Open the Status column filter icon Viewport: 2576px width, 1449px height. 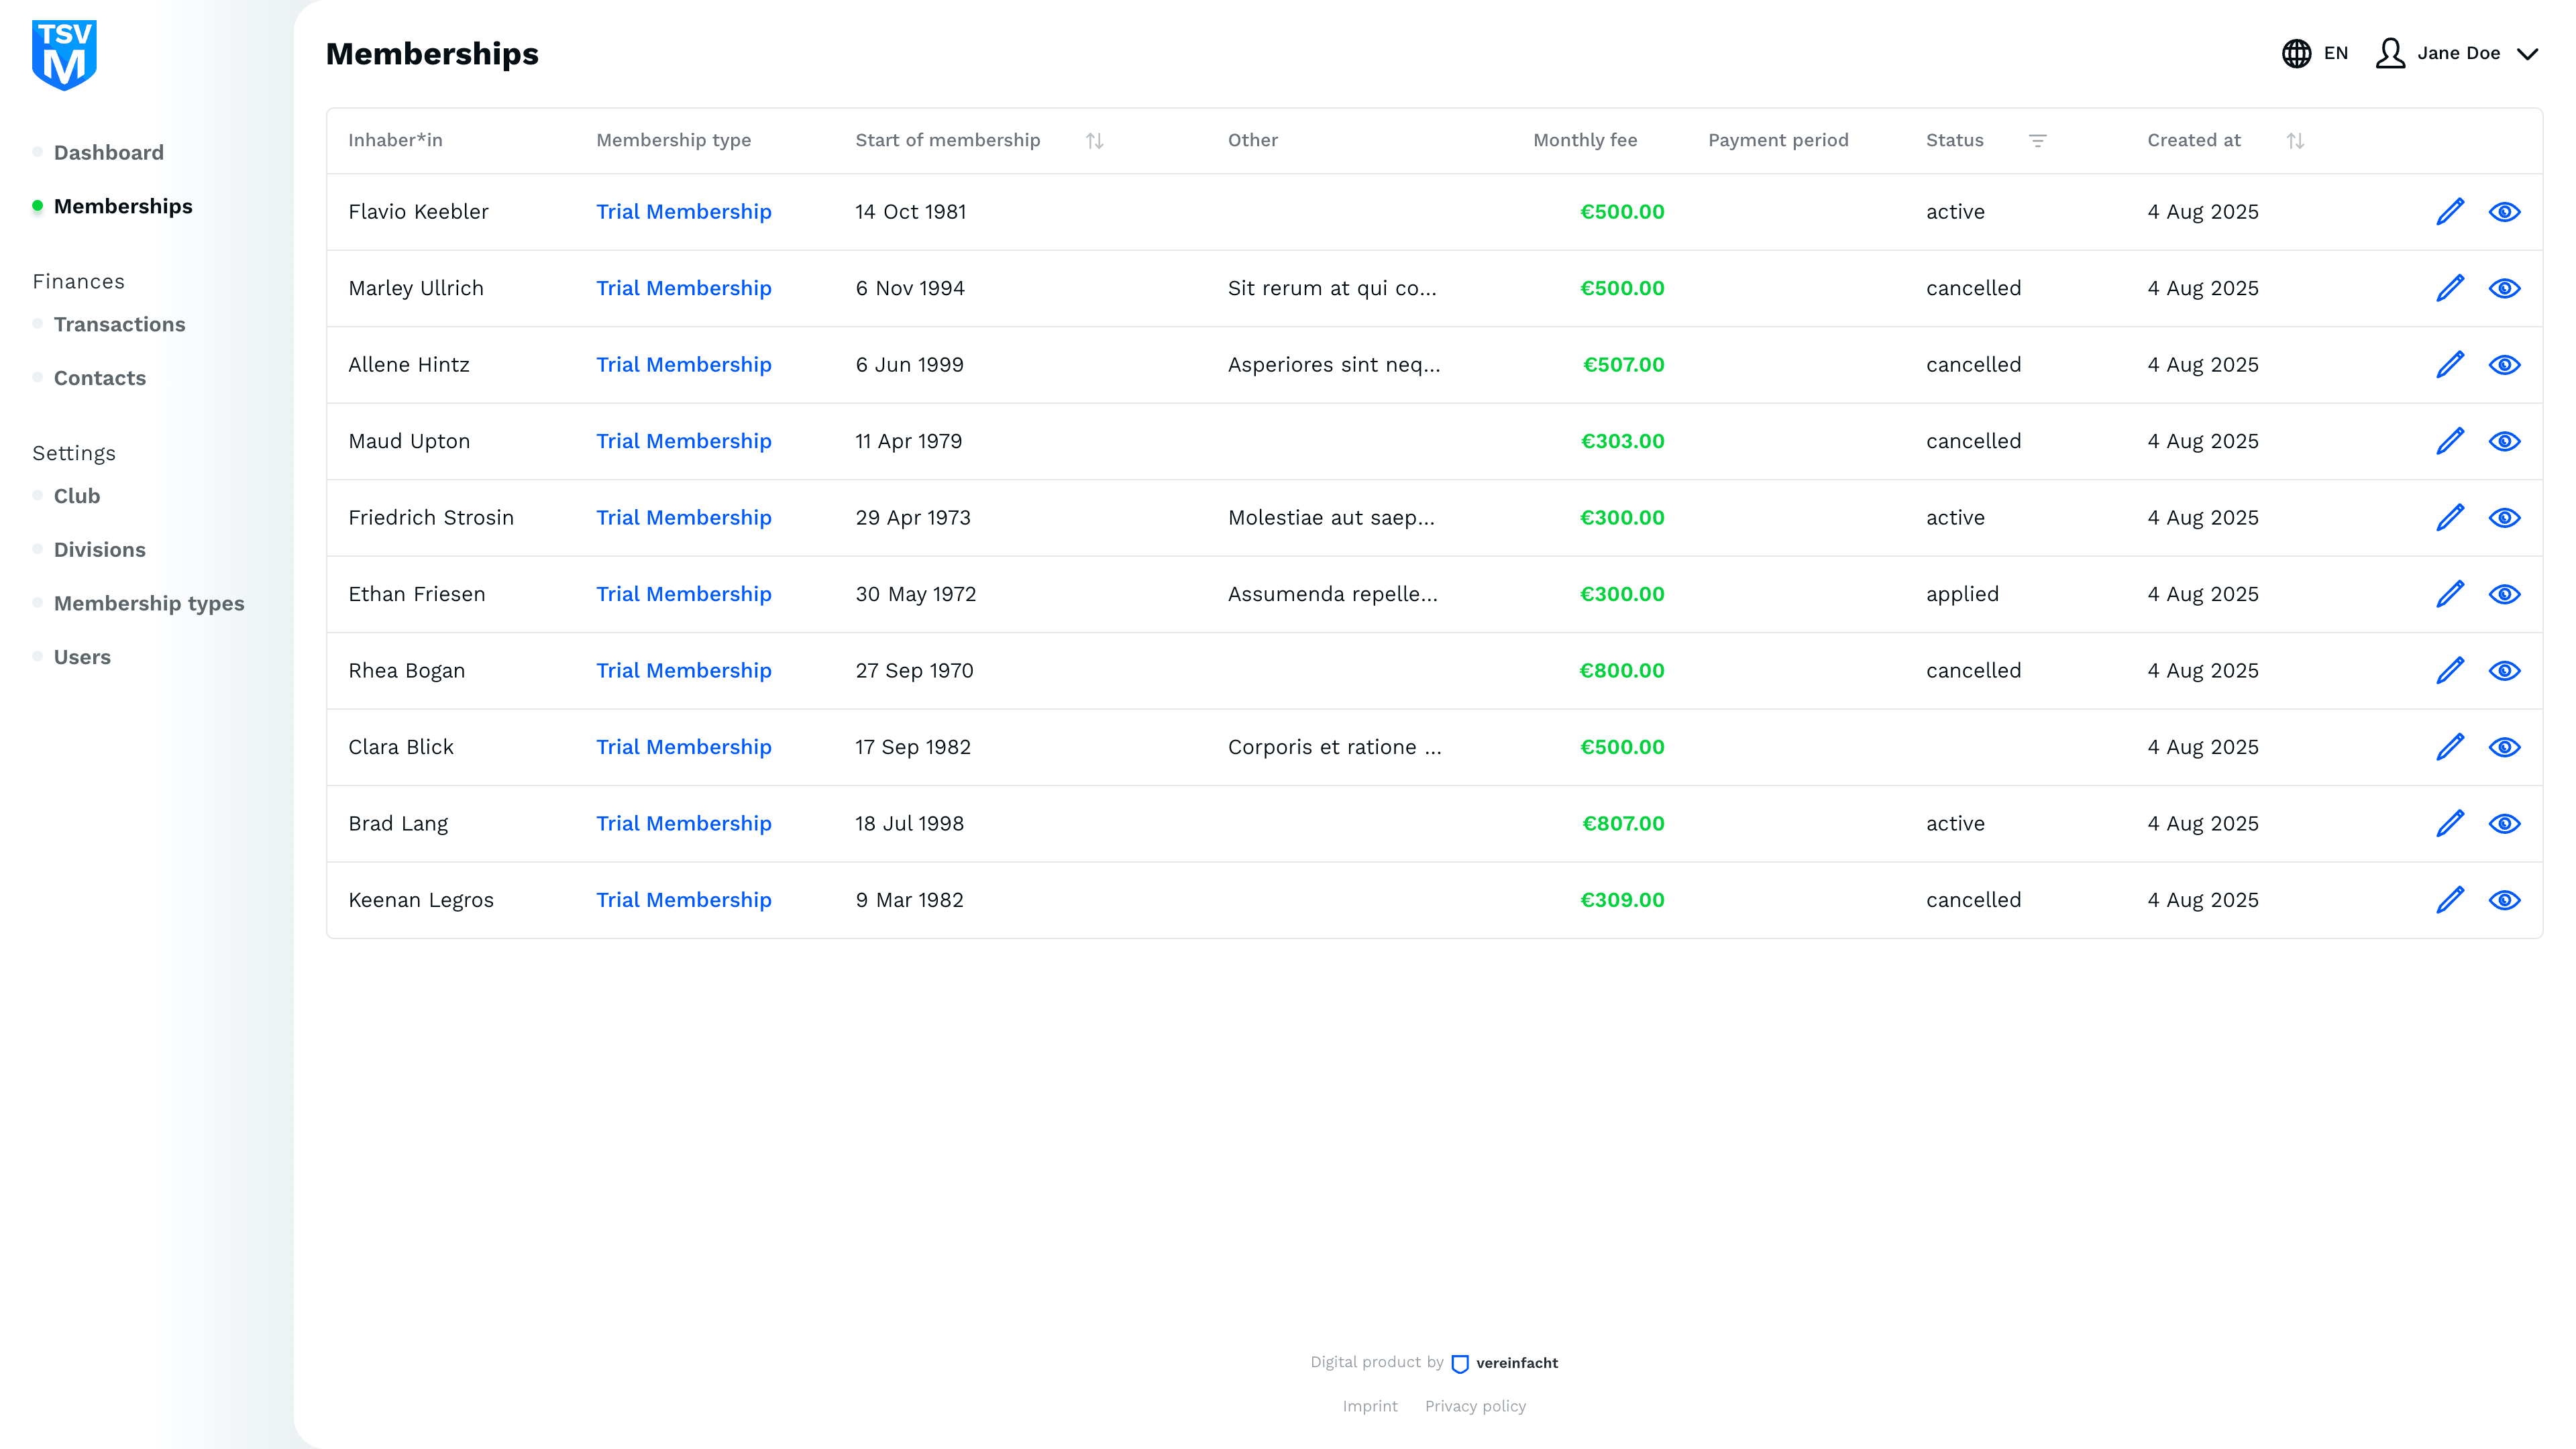click(2037, 141)
